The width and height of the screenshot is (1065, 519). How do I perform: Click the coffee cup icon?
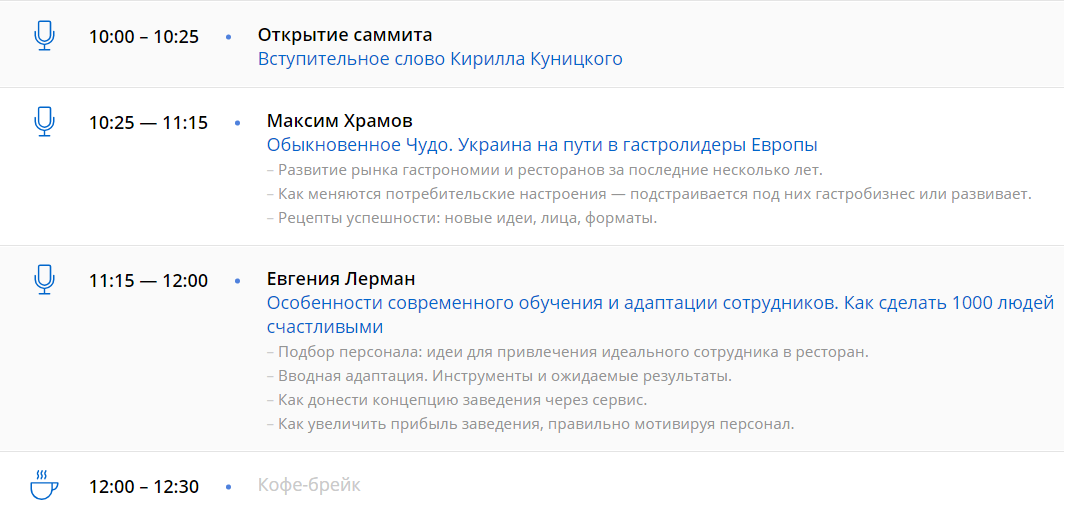[x=44, y=485]
